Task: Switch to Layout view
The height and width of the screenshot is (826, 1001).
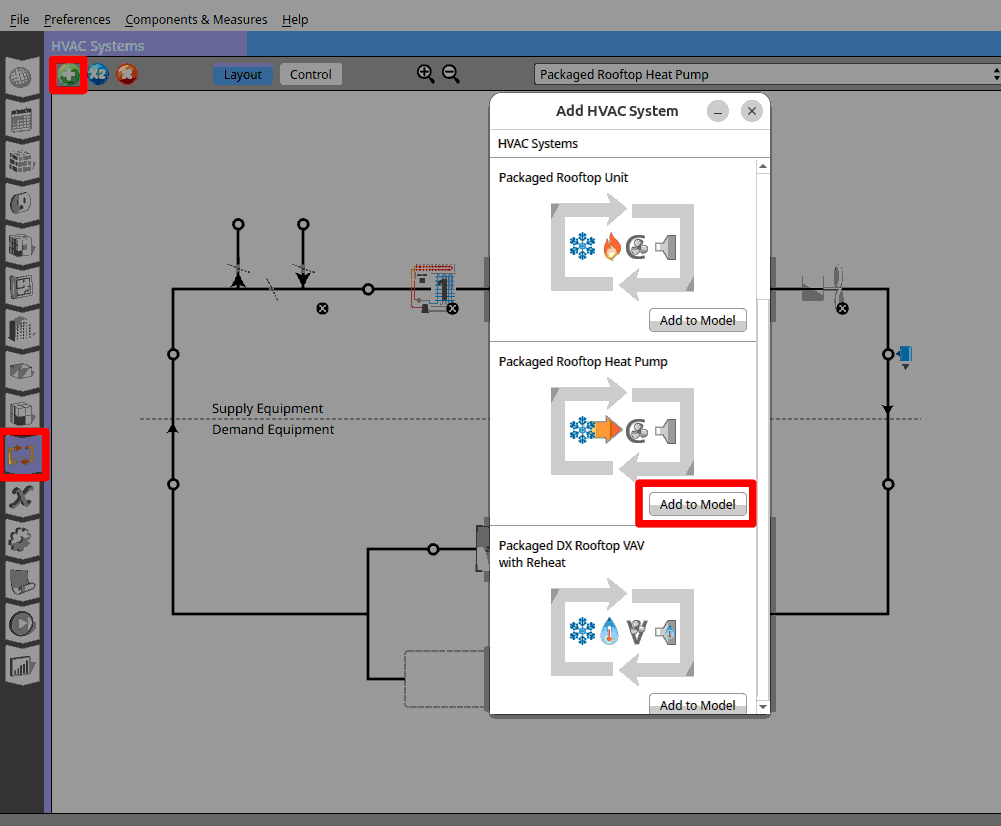Action: [x=242, y=74]
